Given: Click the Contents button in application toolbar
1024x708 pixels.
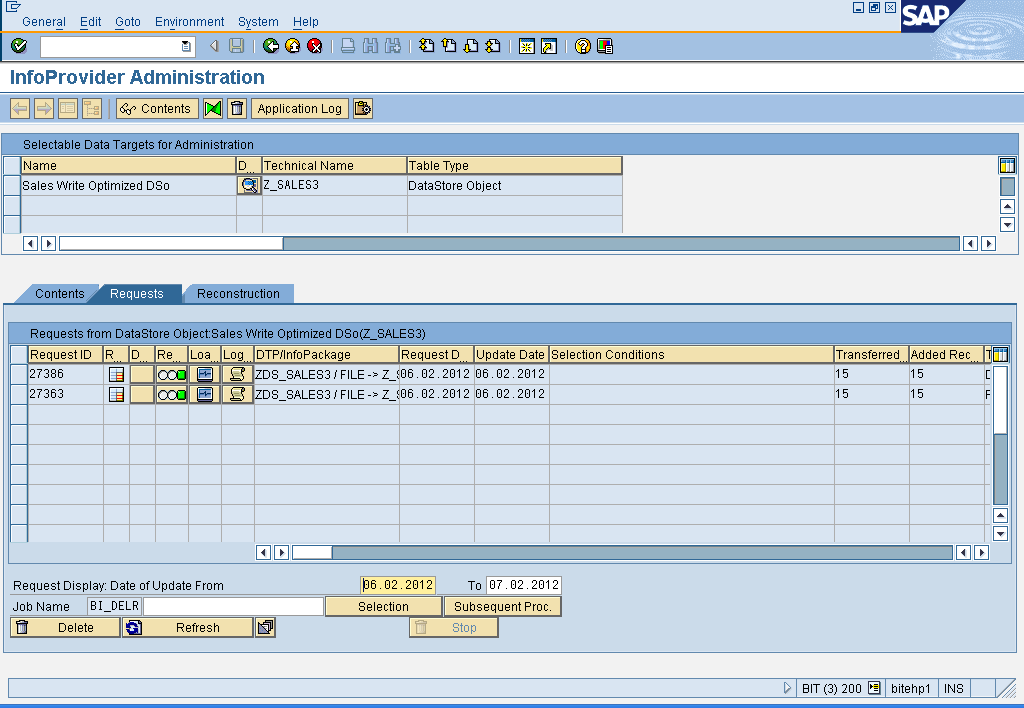Looking at the screenshot, I should (157, 108).
